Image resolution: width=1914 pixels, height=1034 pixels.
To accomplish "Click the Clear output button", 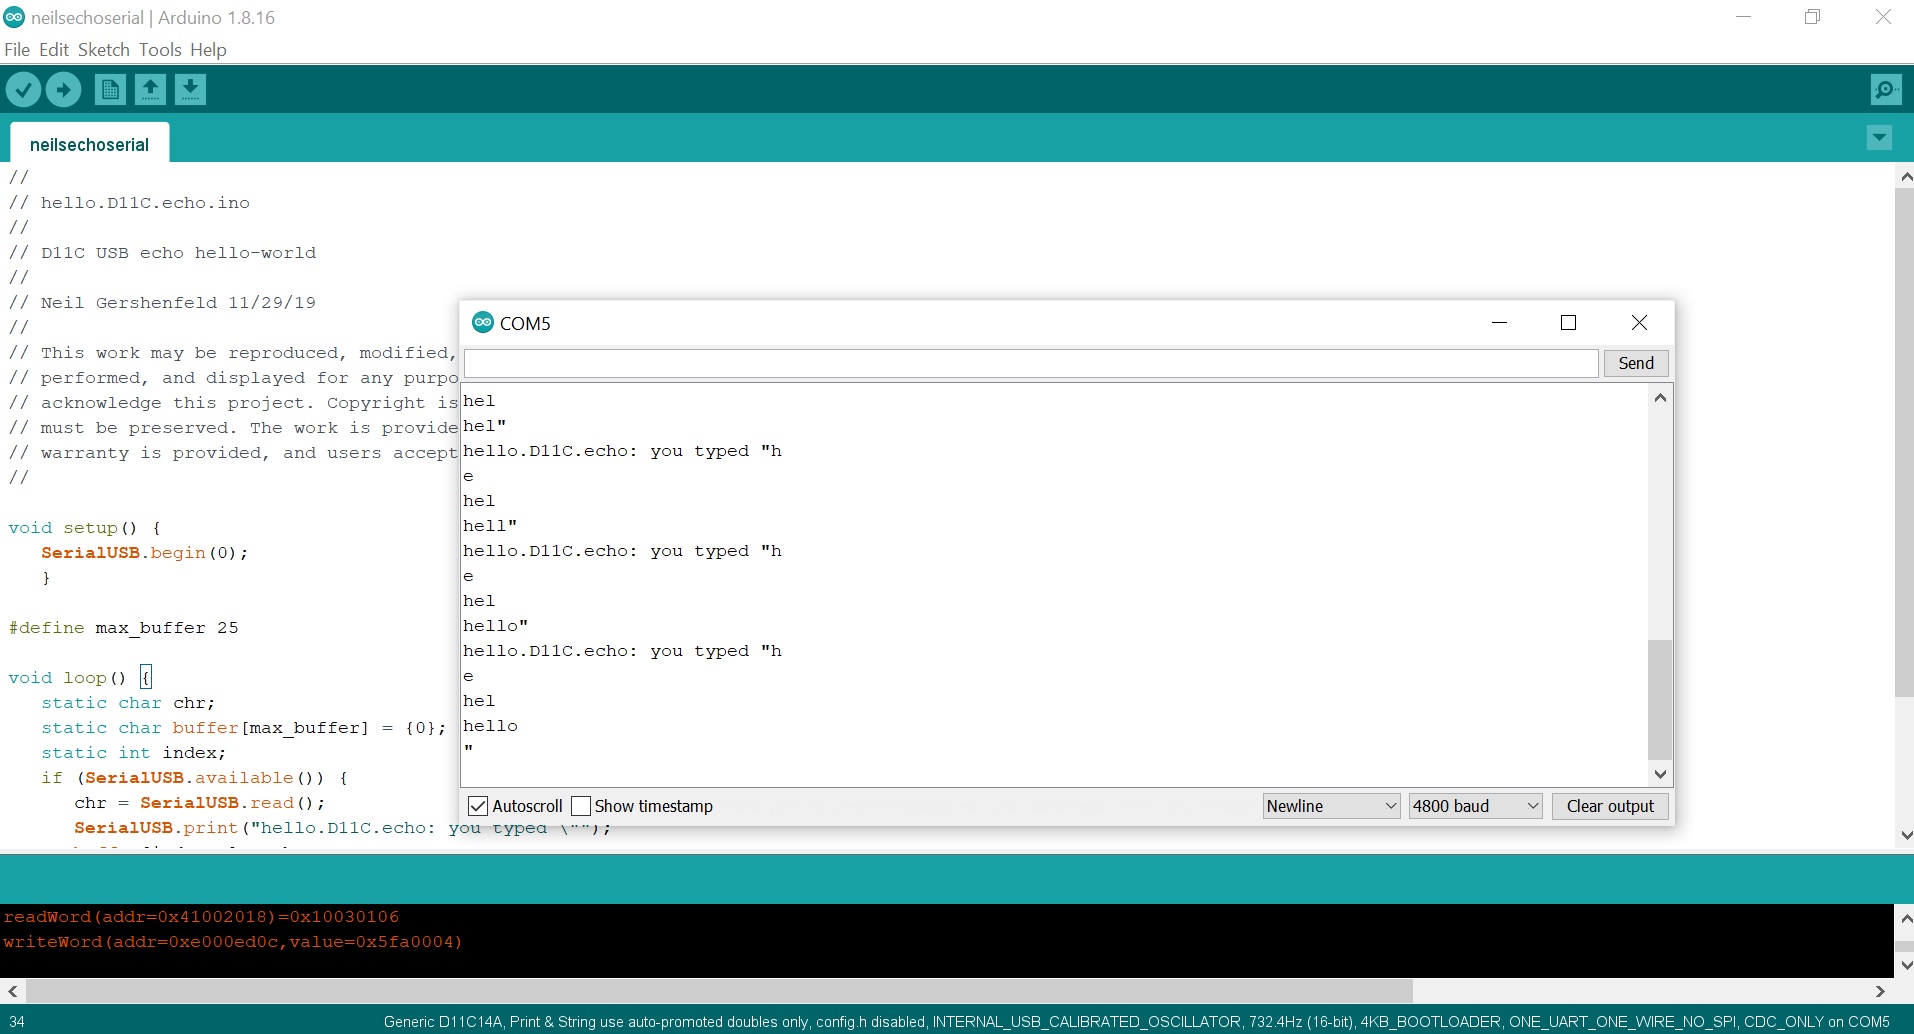I will point(1610,806).
